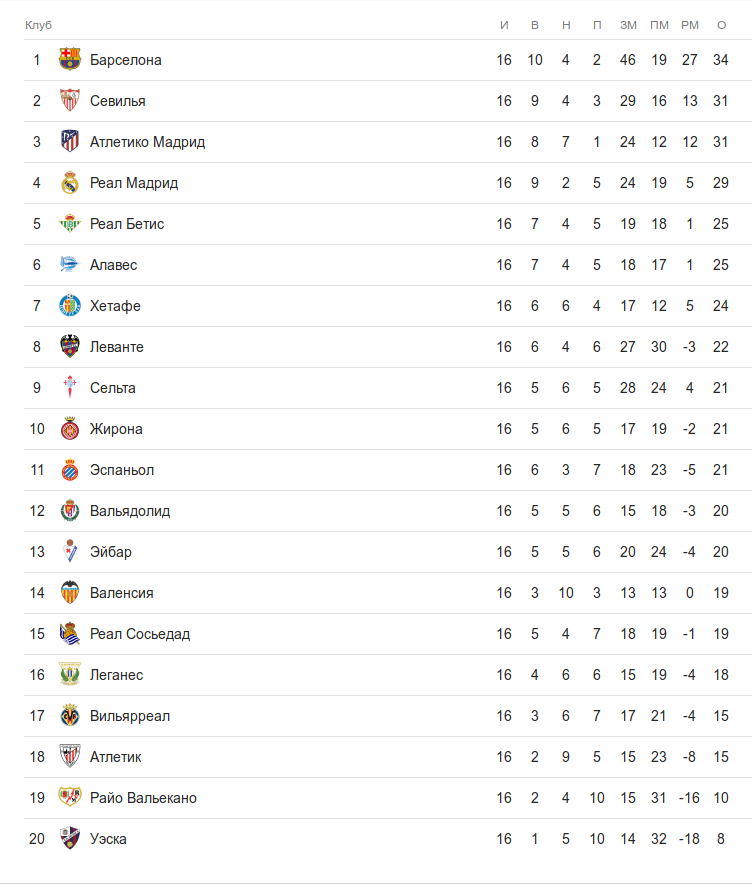The width and height of the screenshot is (752, 884).
Task: Open the Жирона team link
Action: coord(116,429)
